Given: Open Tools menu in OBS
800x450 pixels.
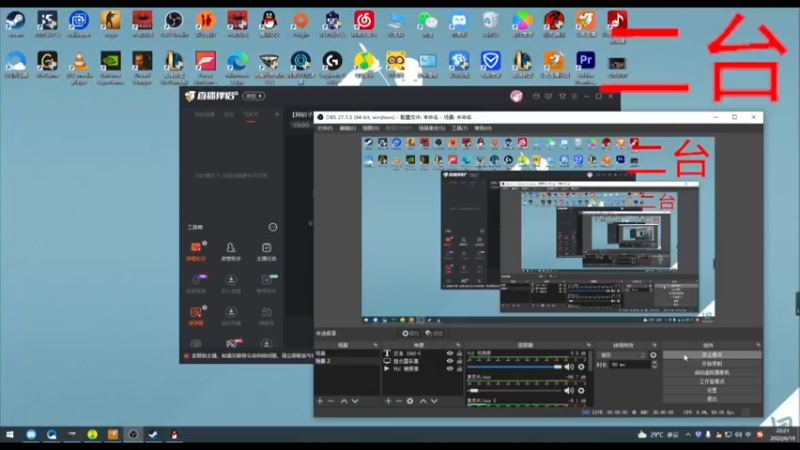Looking at the screenshot, I should coord(460,128).
